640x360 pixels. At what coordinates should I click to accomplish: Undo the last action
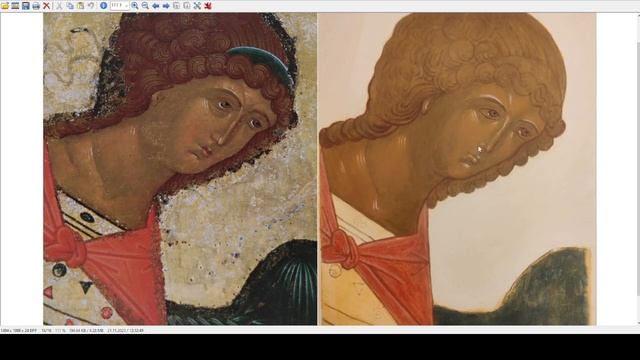coord(91,6)
